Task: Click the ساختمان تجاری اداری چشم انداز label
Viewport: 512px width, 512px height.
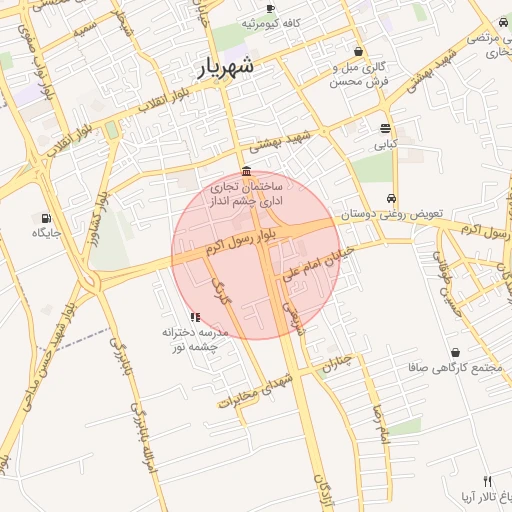Action: (246, 194)
